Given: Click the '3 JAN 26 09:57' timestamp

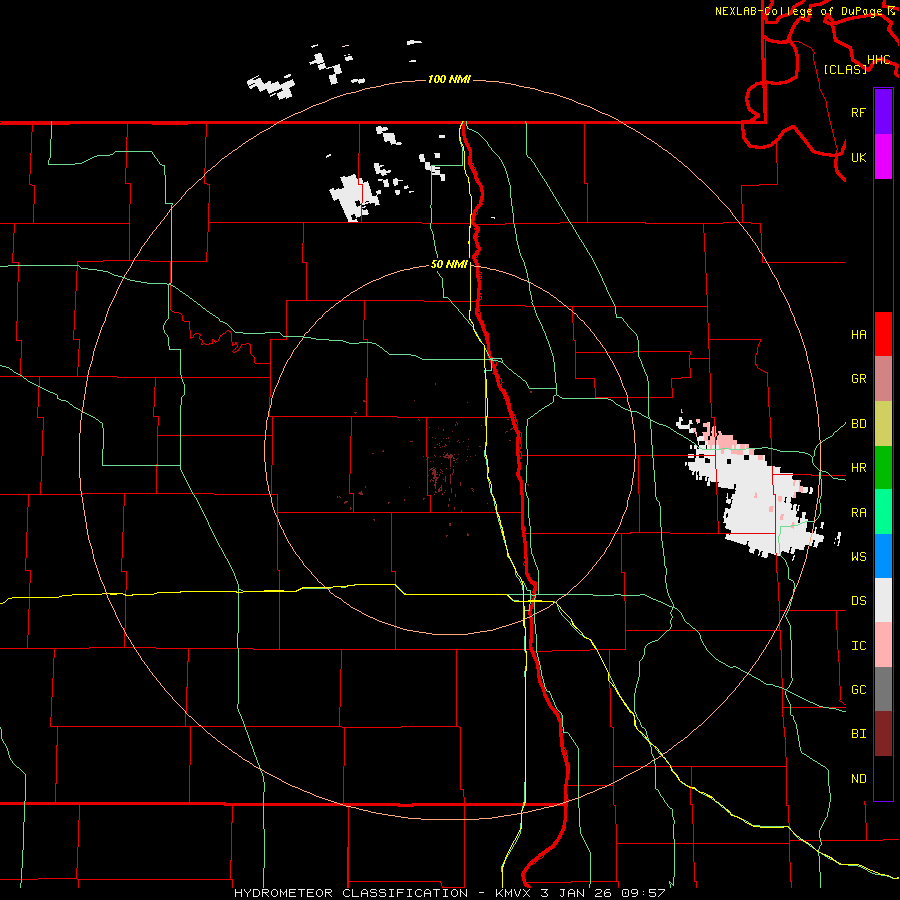Looking at the screenshot, I should [x=603, y=893].
